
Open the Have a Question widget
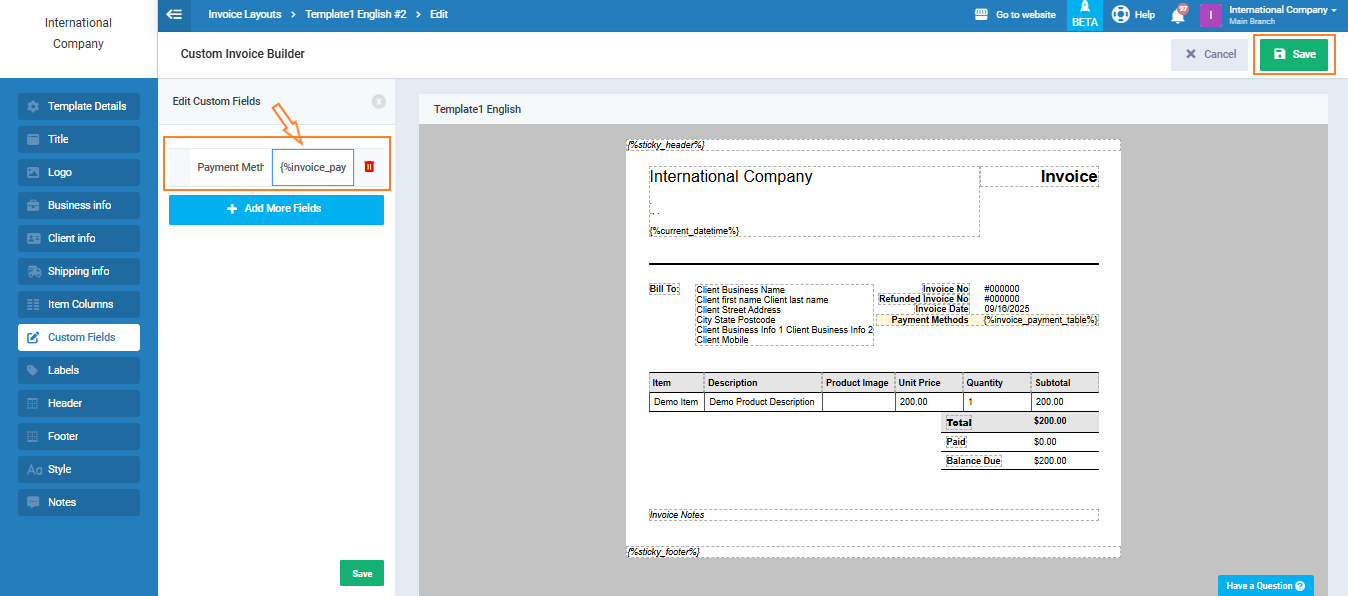click(x=1265, y=586)
